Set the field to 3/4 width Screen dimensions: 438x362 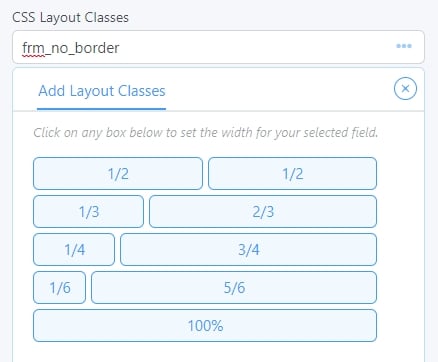point(249,250)
